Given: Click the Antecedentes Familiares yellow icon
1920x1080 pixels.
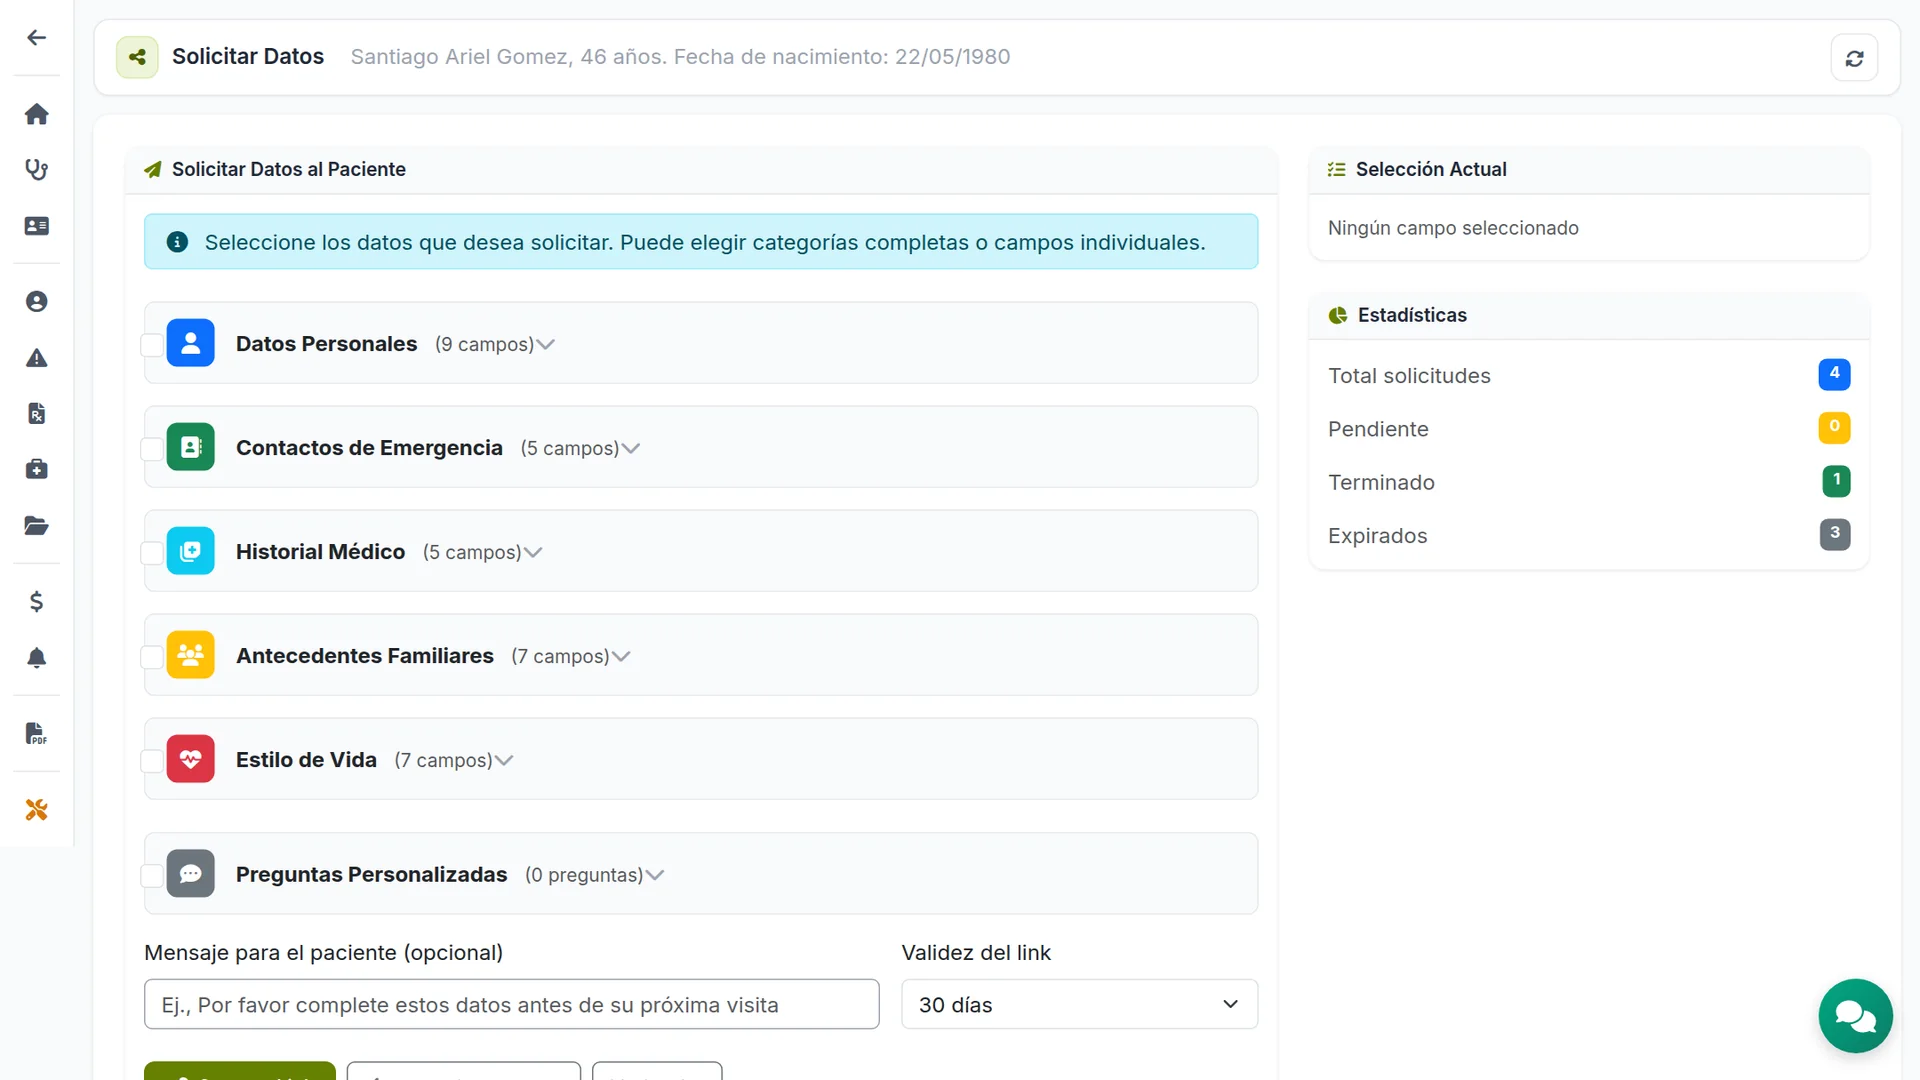Looking at the screenshot, I should point(191,655).
